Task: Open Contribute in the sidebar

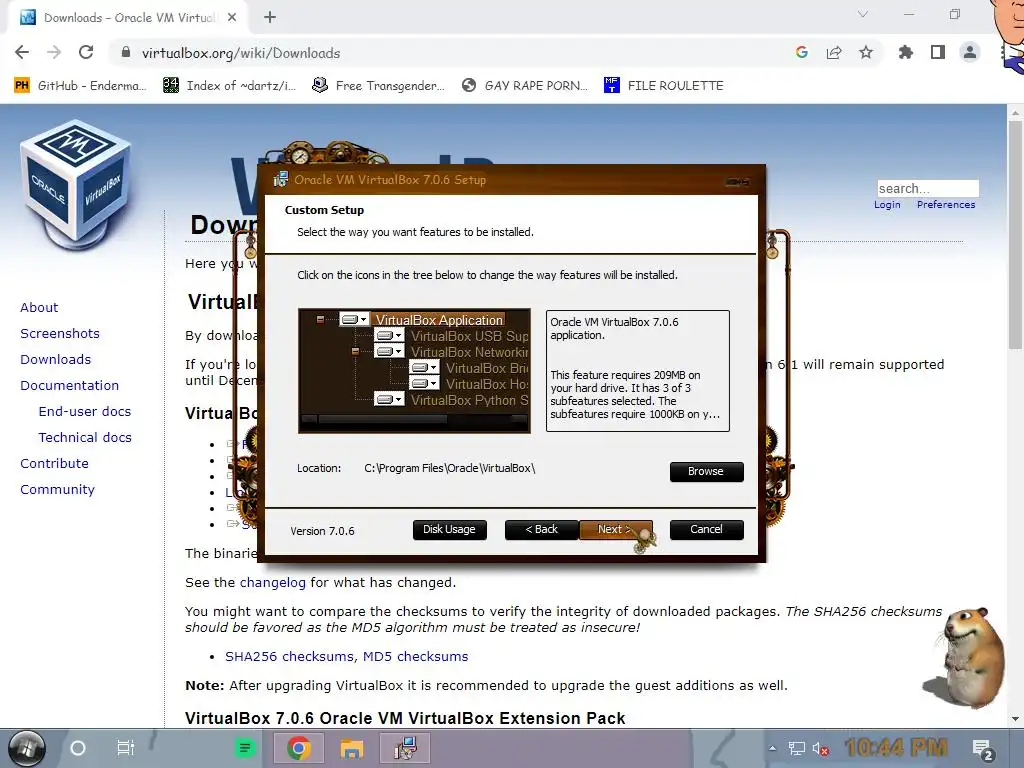Action: tap(54, 464)
